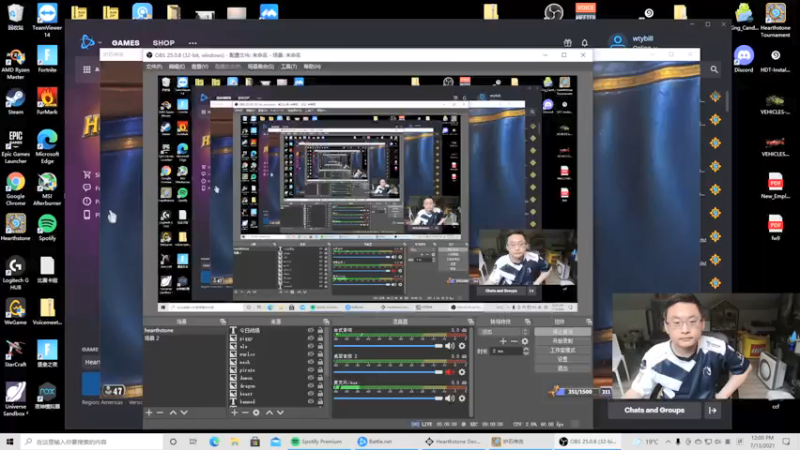The image size is (800, 450).
Task: Click Windows taskbar search box
Action: pos(93,442)
